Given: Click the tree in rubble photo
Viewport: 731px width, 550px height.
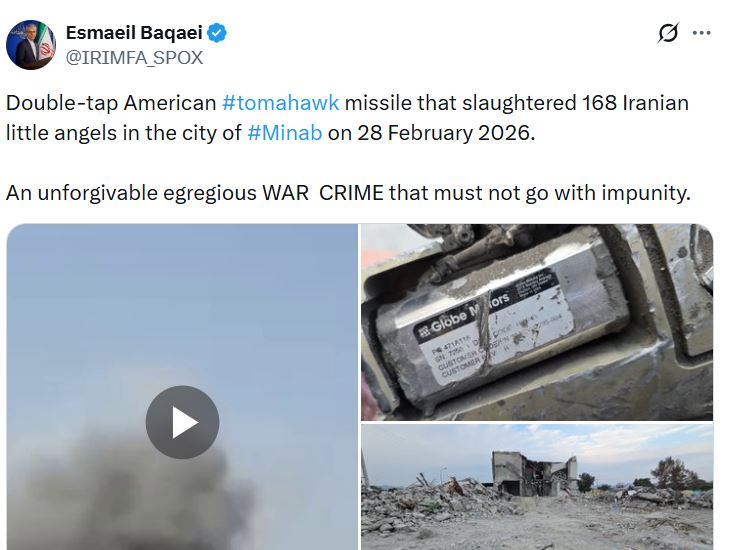Looking at the screenshot, I should [674, 473].
